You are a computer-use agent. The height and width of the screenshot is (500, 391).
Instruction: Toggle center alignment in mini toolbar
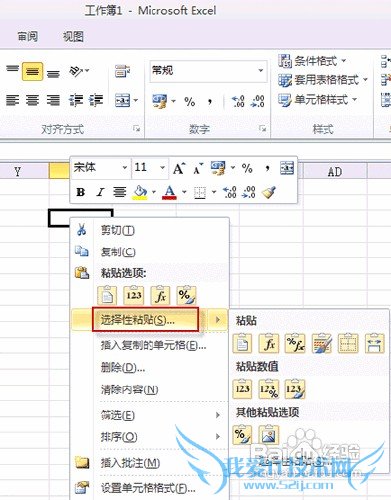(119, 192)
